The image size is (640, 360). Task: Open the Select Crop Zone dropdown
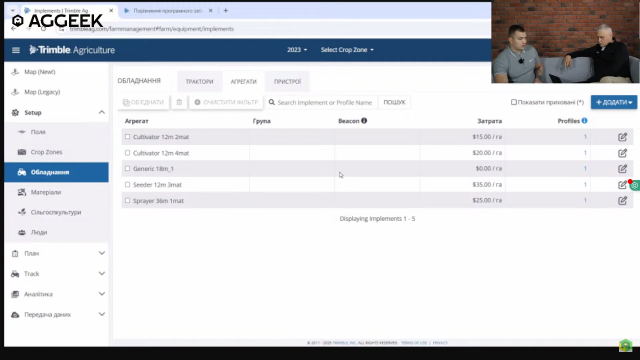coord(347,50)
